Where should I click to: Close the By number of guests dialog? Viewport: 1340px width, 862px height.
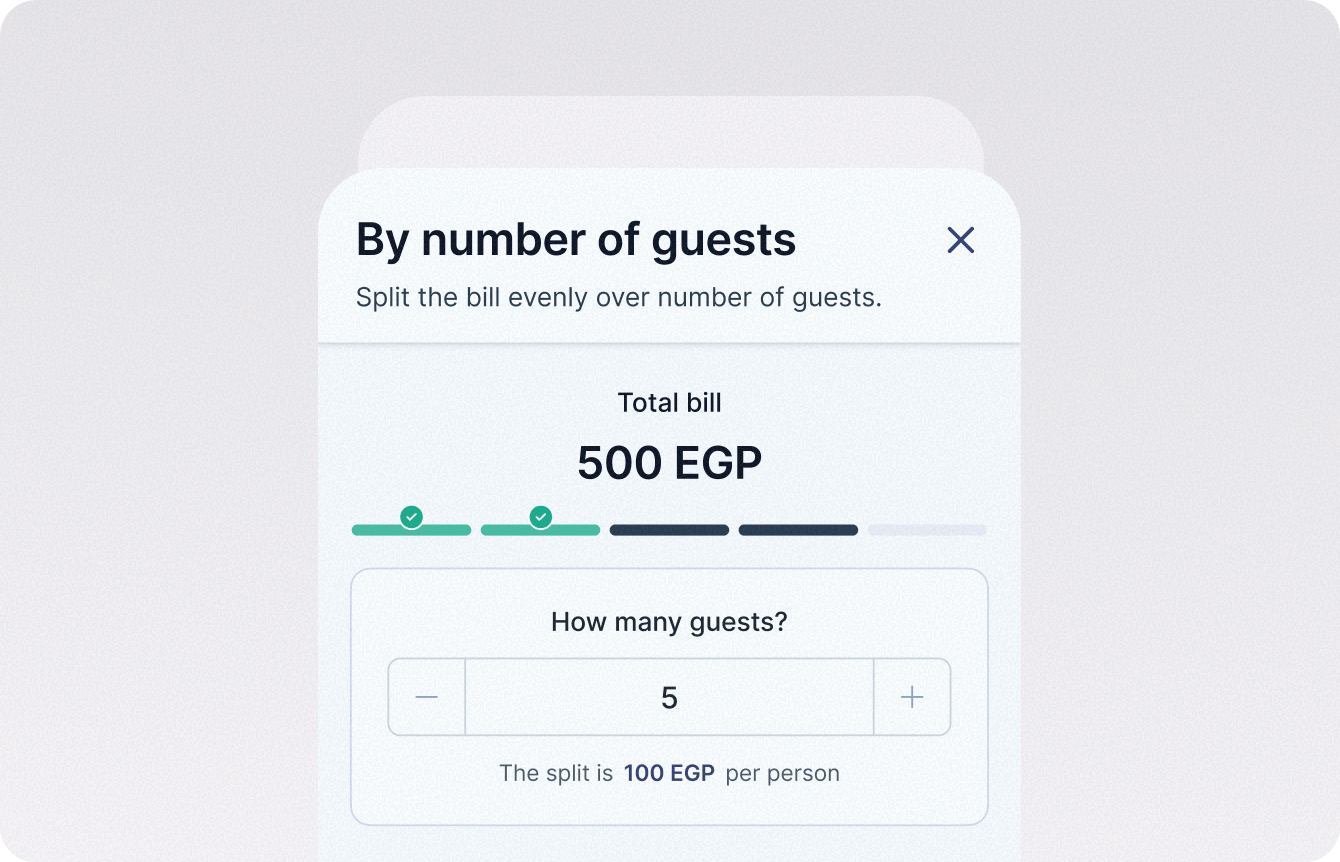click(960, 240)
